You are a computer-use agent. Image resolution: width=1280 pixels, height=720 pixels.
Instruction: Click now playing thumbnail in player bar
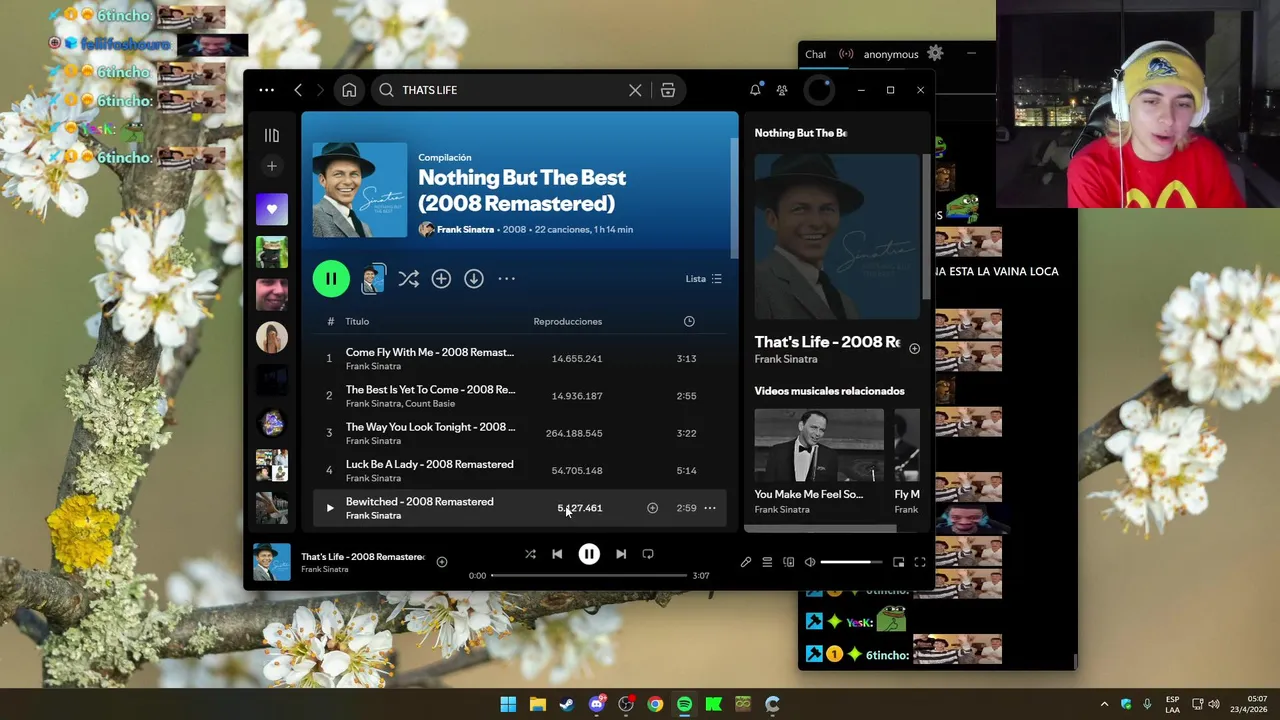pyautogui.click(x=272, y=562)
